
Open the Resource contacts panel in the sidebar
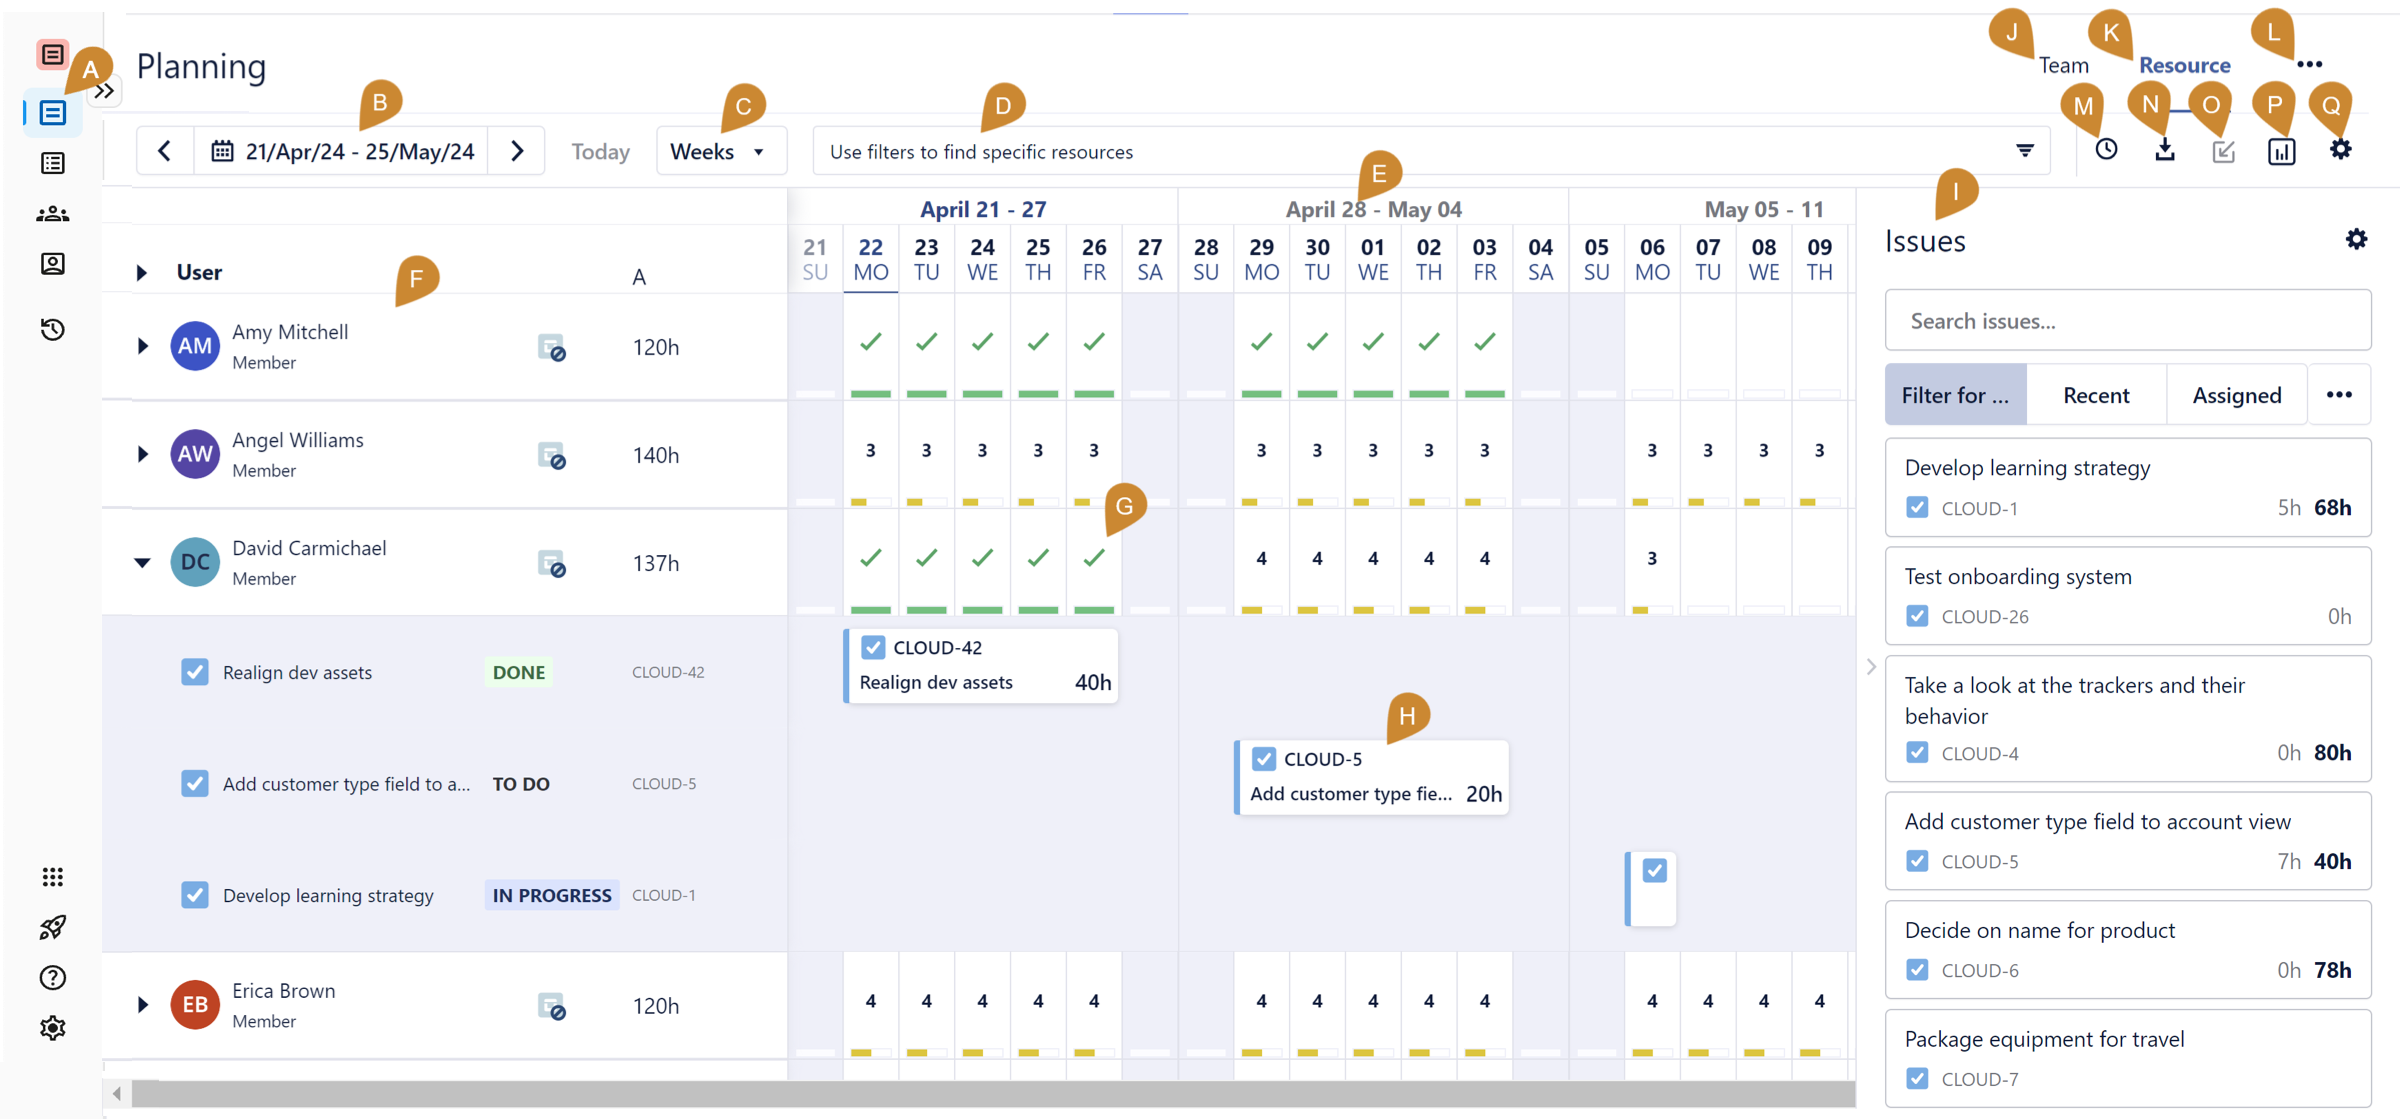pos(52,264)
